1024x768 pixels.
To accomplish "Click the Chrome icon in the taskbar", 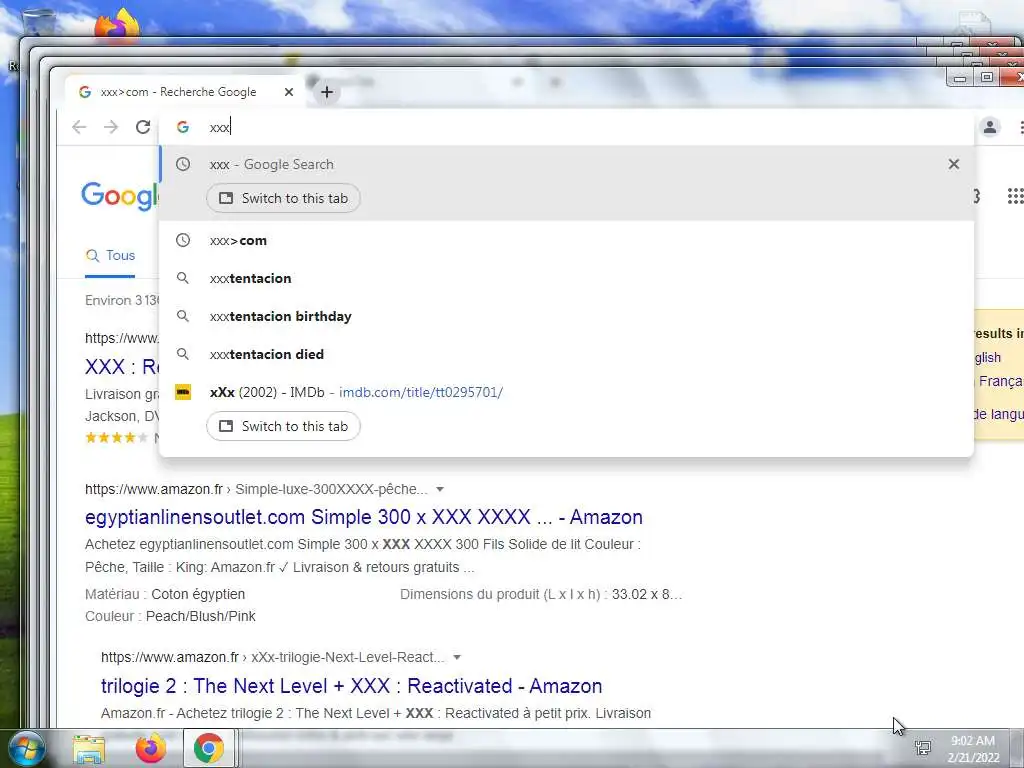I will [x=208, y=748].
